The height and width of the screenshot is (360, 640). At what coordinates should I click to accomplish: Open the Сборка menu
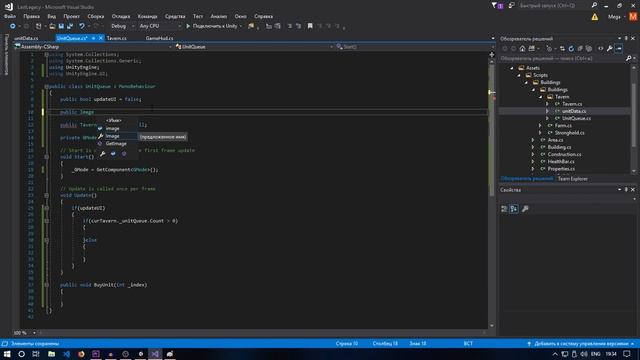click(96, 16)
